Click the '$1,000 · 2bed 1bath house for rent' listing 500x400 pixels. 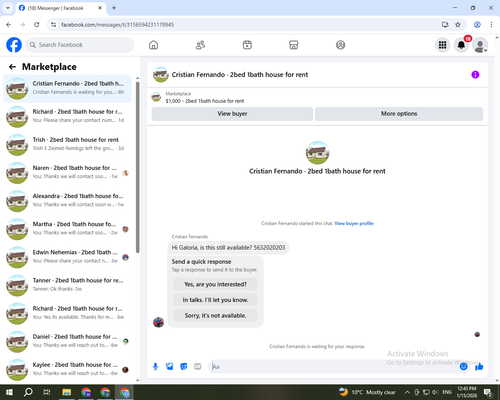(205, 101)
